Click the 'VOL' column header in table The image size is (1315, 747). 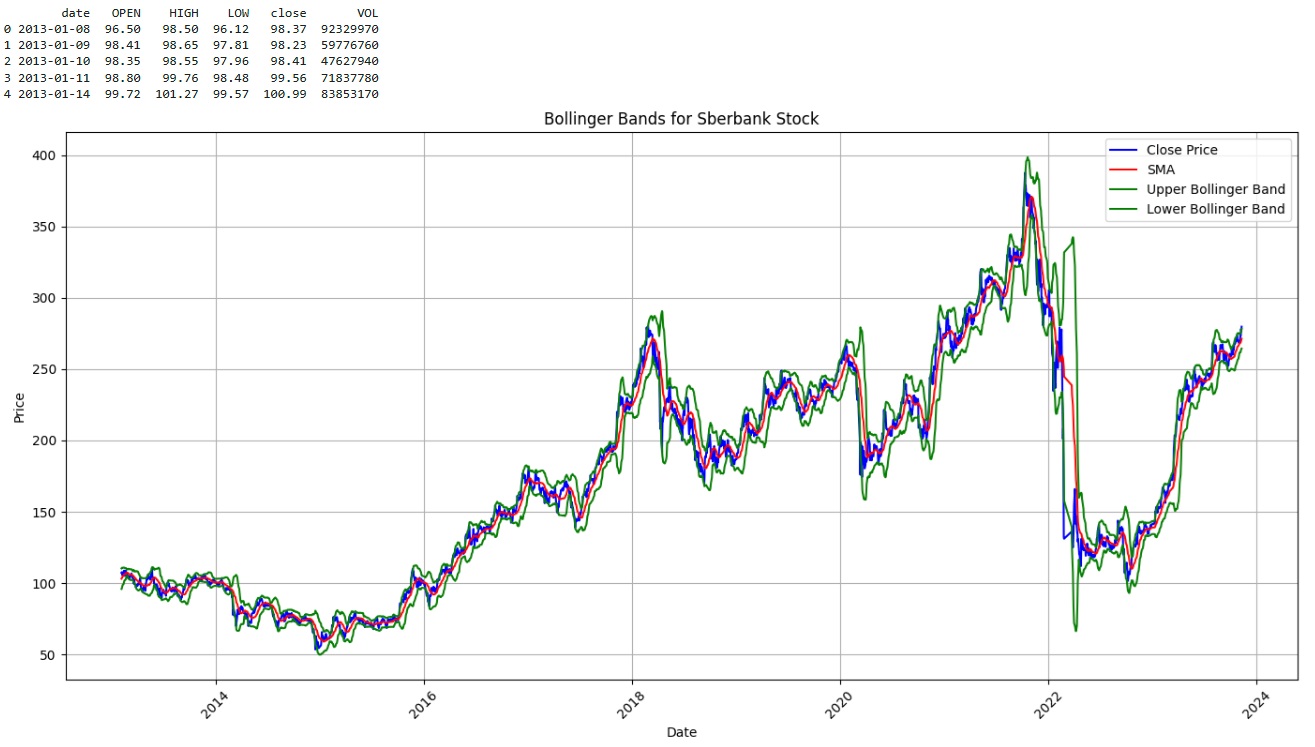[x=367, y=13]
